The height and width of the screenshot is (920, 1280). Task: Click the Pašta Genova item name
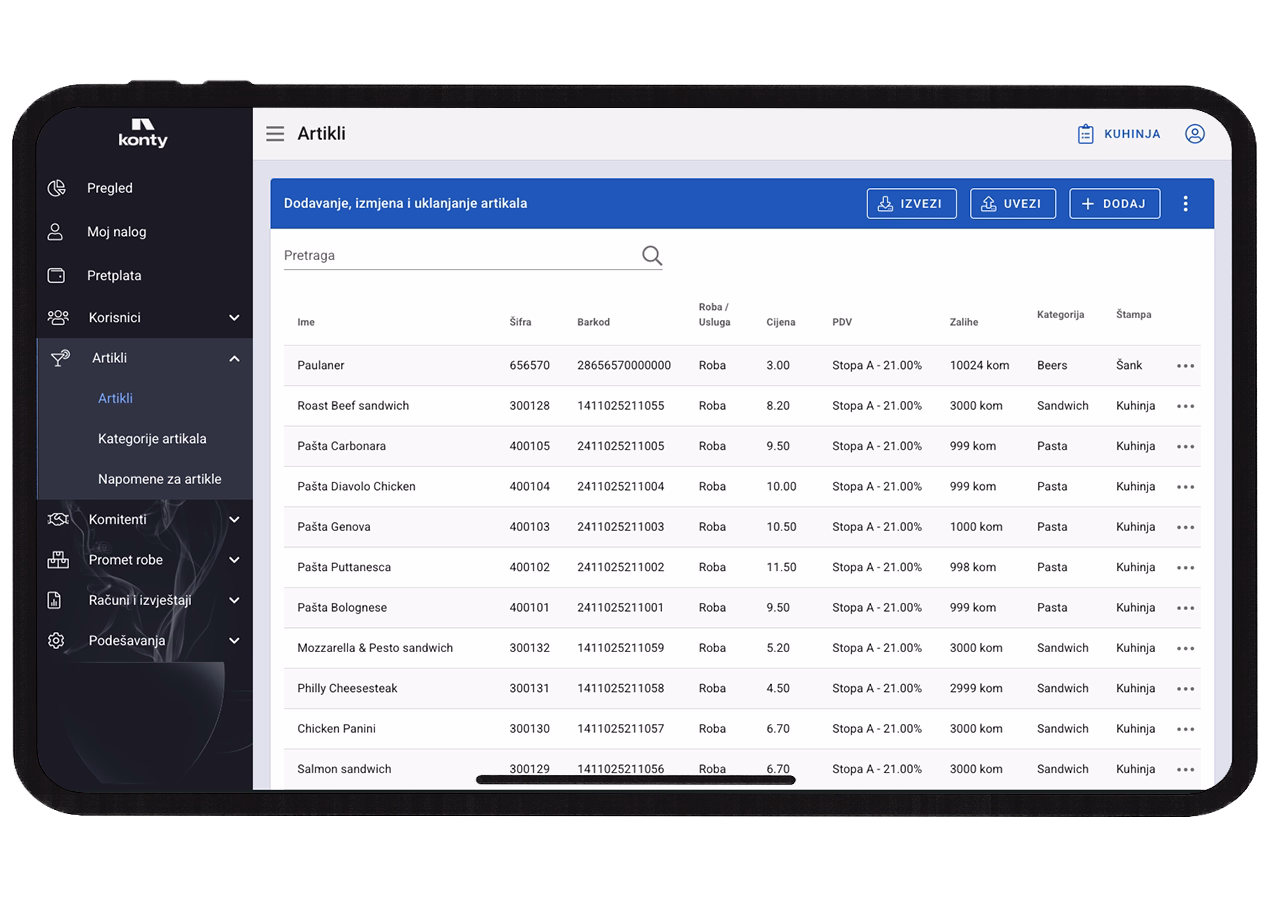pyautogui.click(x=334, y=527)
